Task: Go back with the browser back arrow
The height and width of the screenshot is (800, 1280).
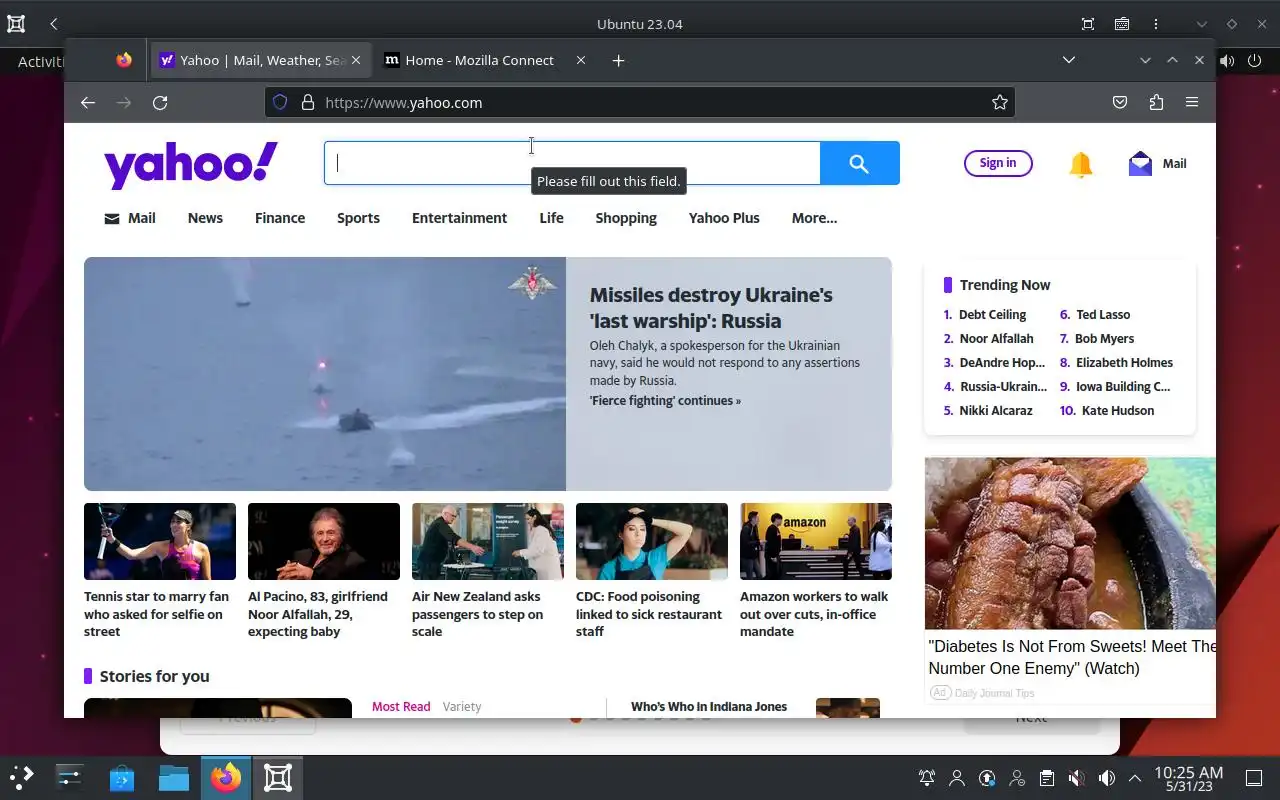Action: 88,102
